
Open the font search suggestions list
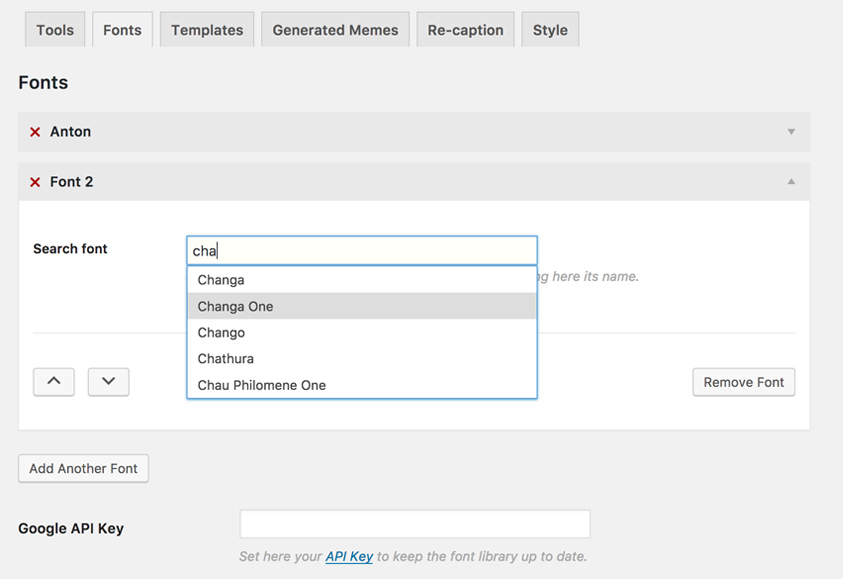360,249
